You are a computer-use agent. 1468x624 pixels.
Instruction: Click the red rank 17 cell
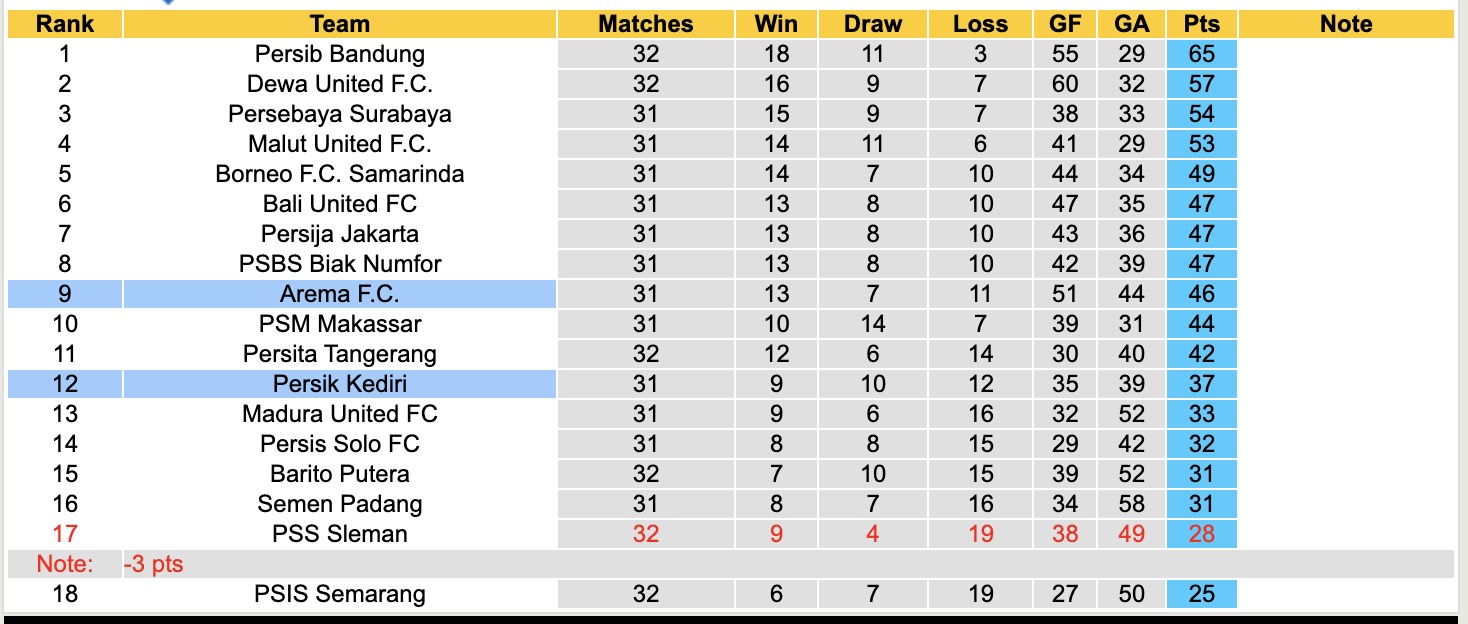click(65, 534)
